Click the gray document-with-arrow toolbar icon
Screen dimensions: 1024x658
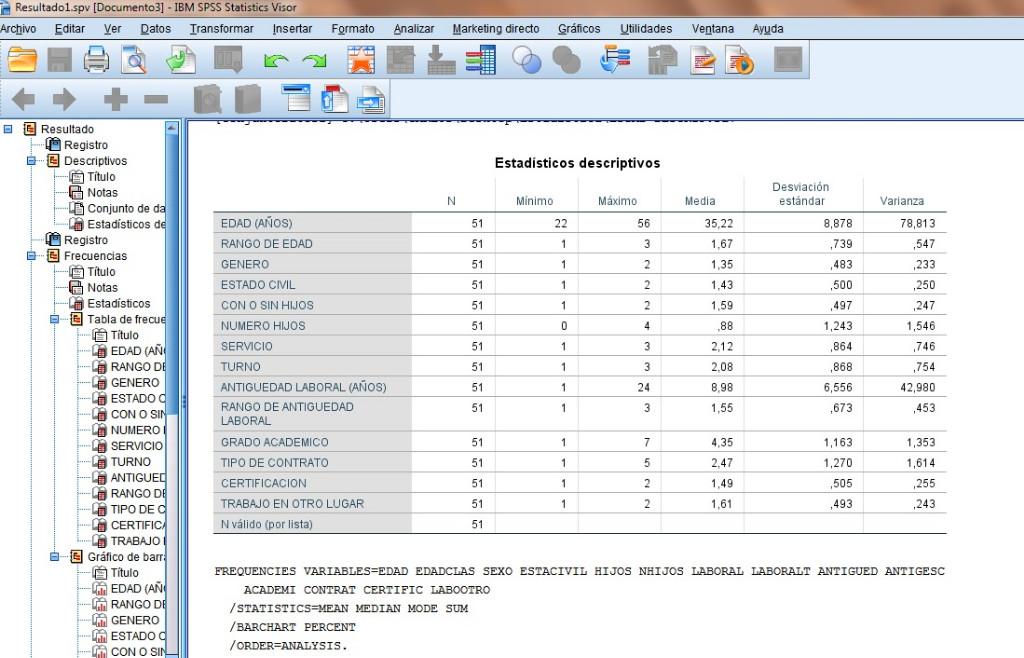662,60
